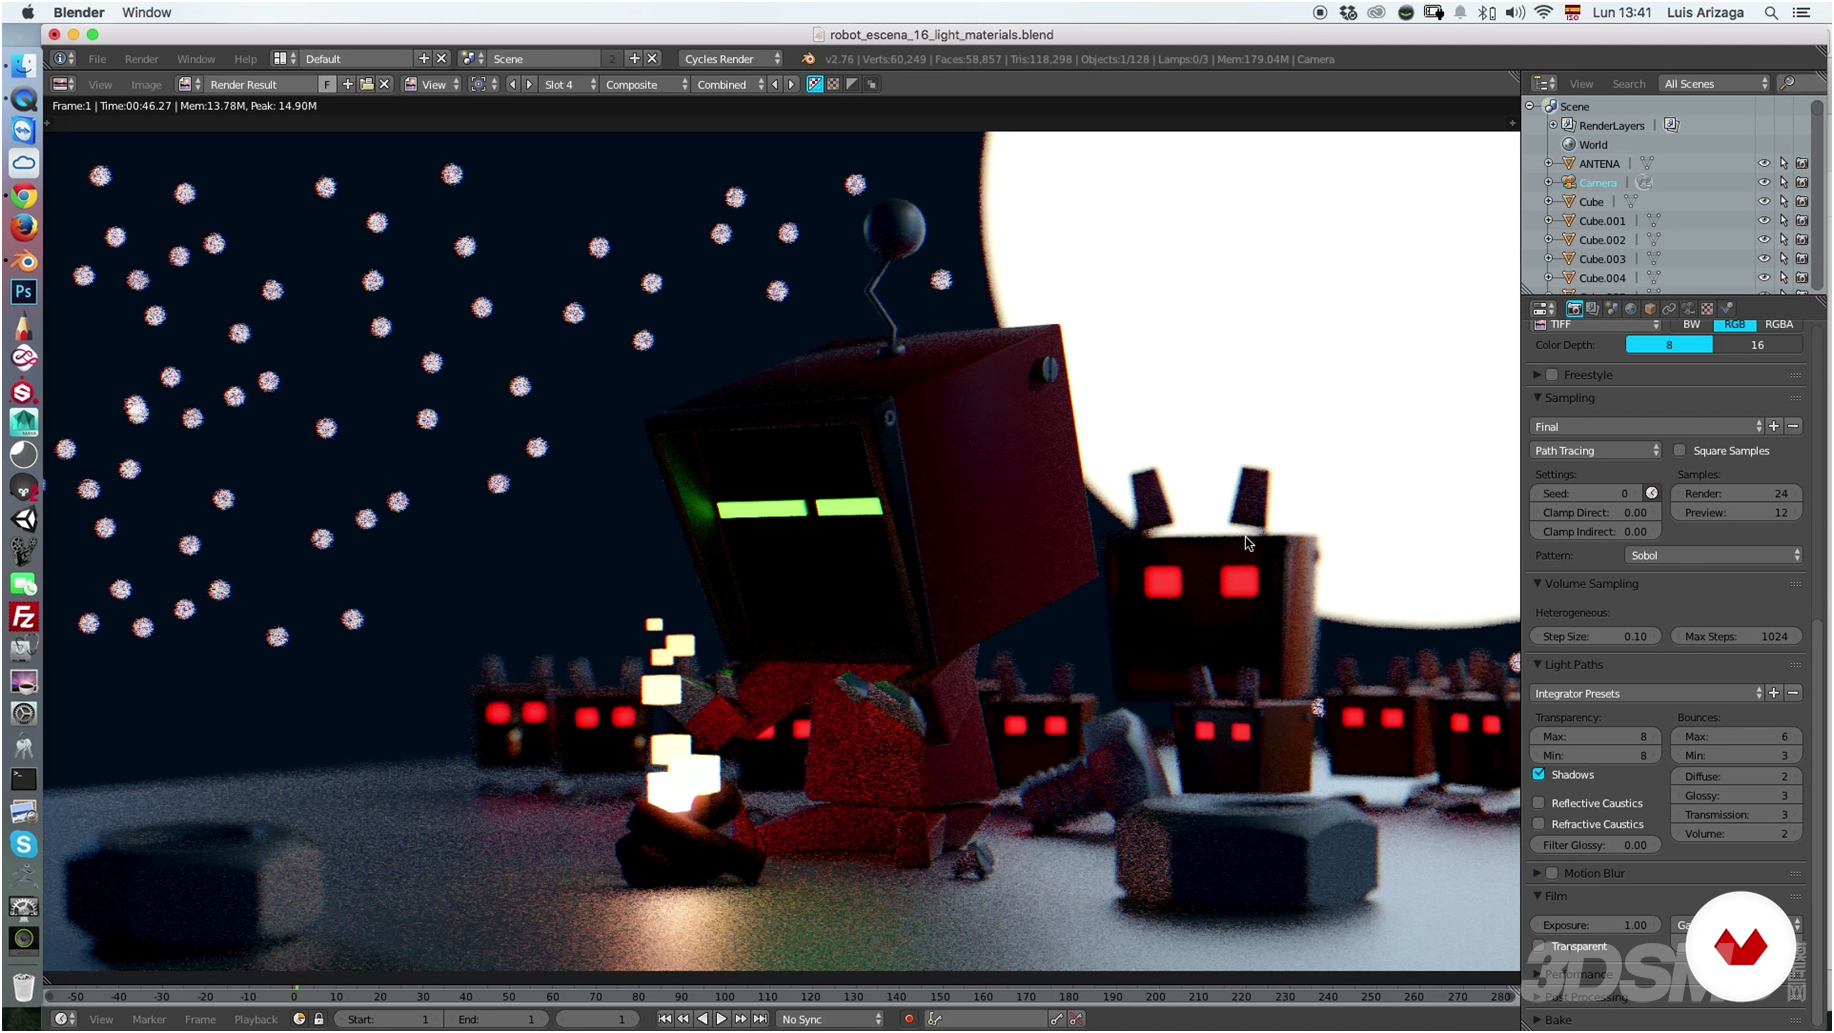Click the Blender logo icon in info header
Image resolution: width=1834 pixels, height=1033 pixels.
coord(808,59)
